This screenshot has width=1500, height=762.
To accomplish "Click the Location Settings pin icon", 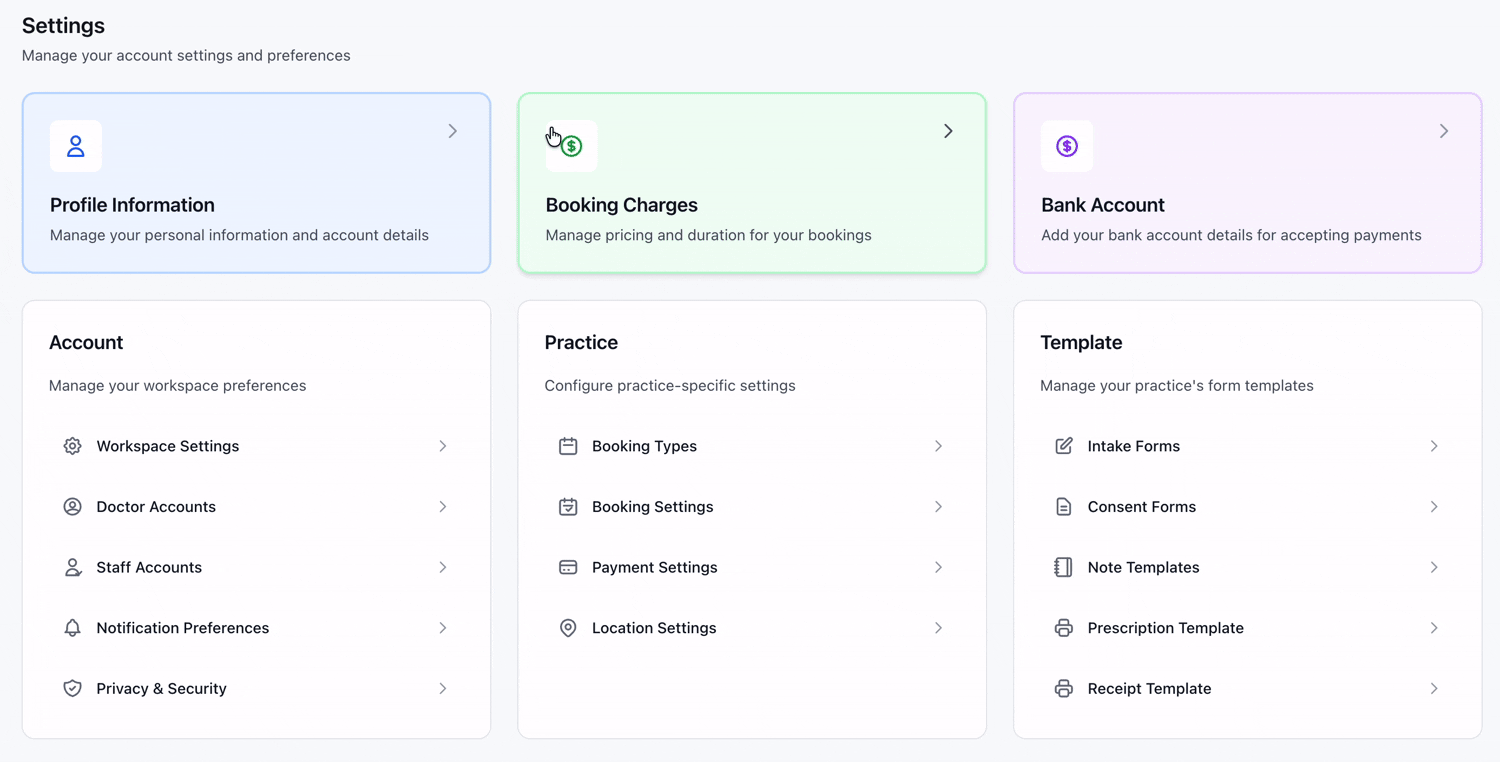I will (568, 628).
